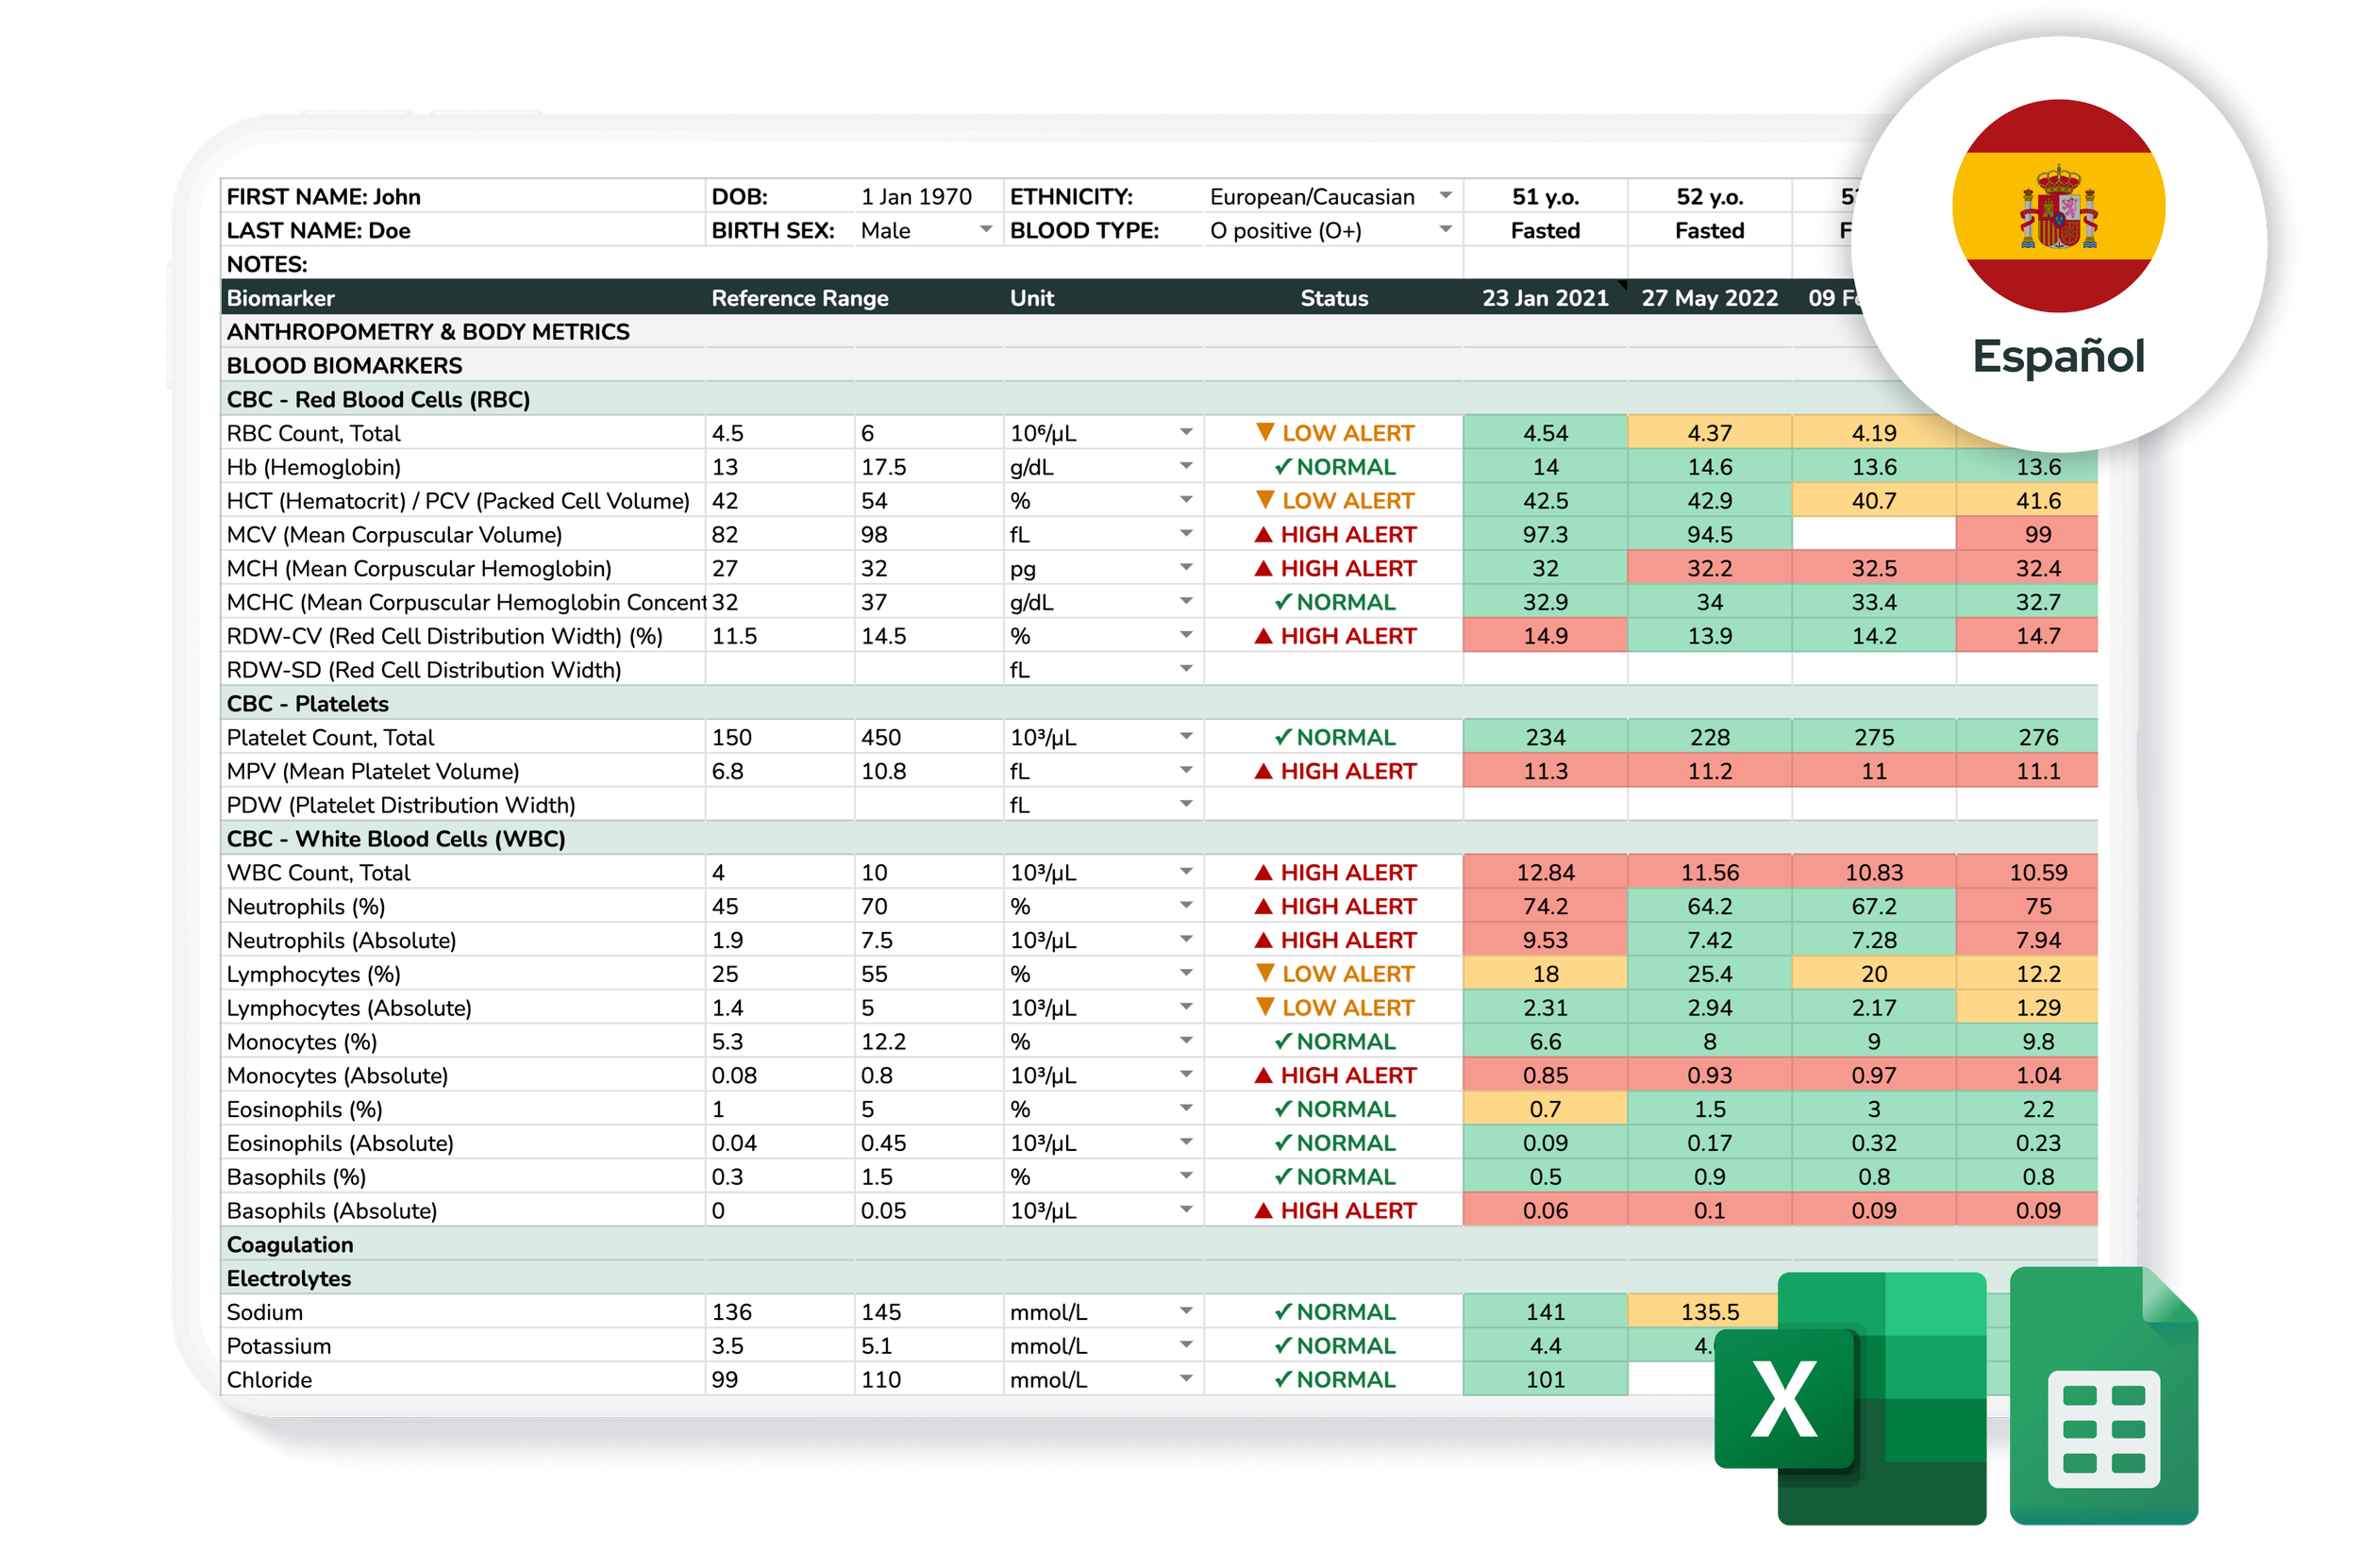Select the red 12.84 WBC Count cell
This screenshot has width=2359, height=1568.
coord(1545,872)
